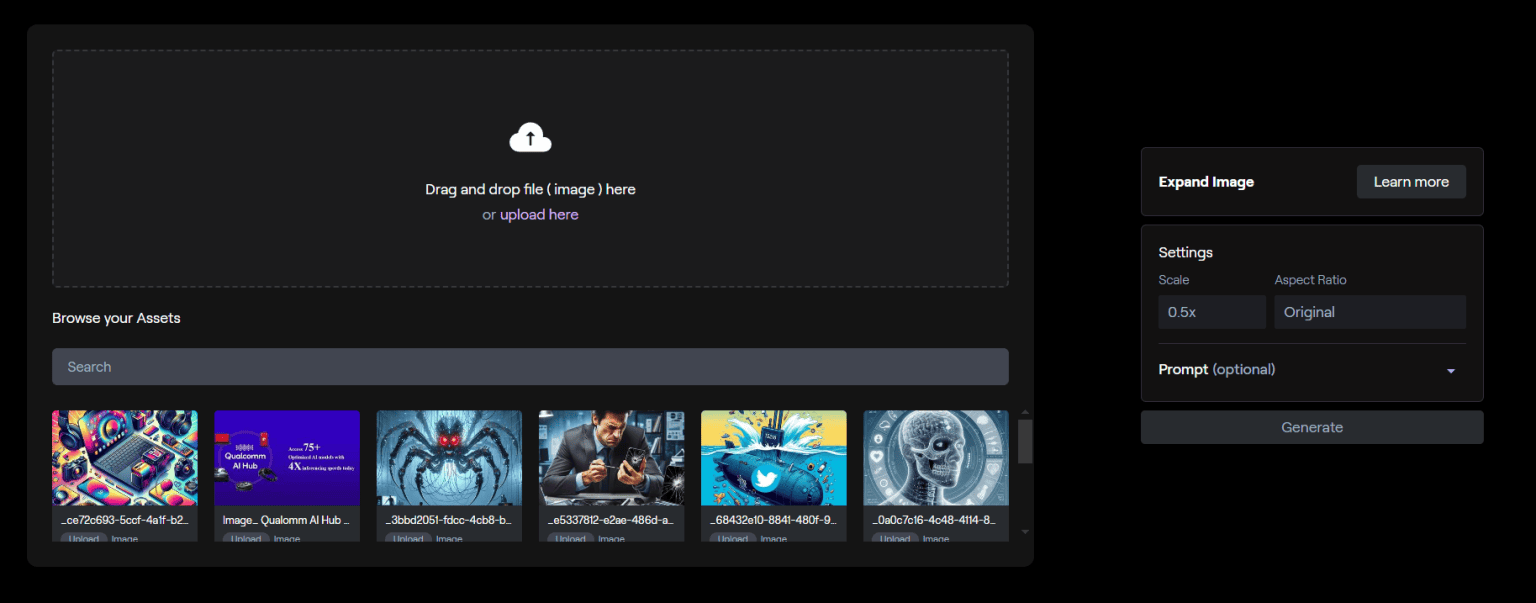Select the Twitter submarine image thumbnail

773,458
